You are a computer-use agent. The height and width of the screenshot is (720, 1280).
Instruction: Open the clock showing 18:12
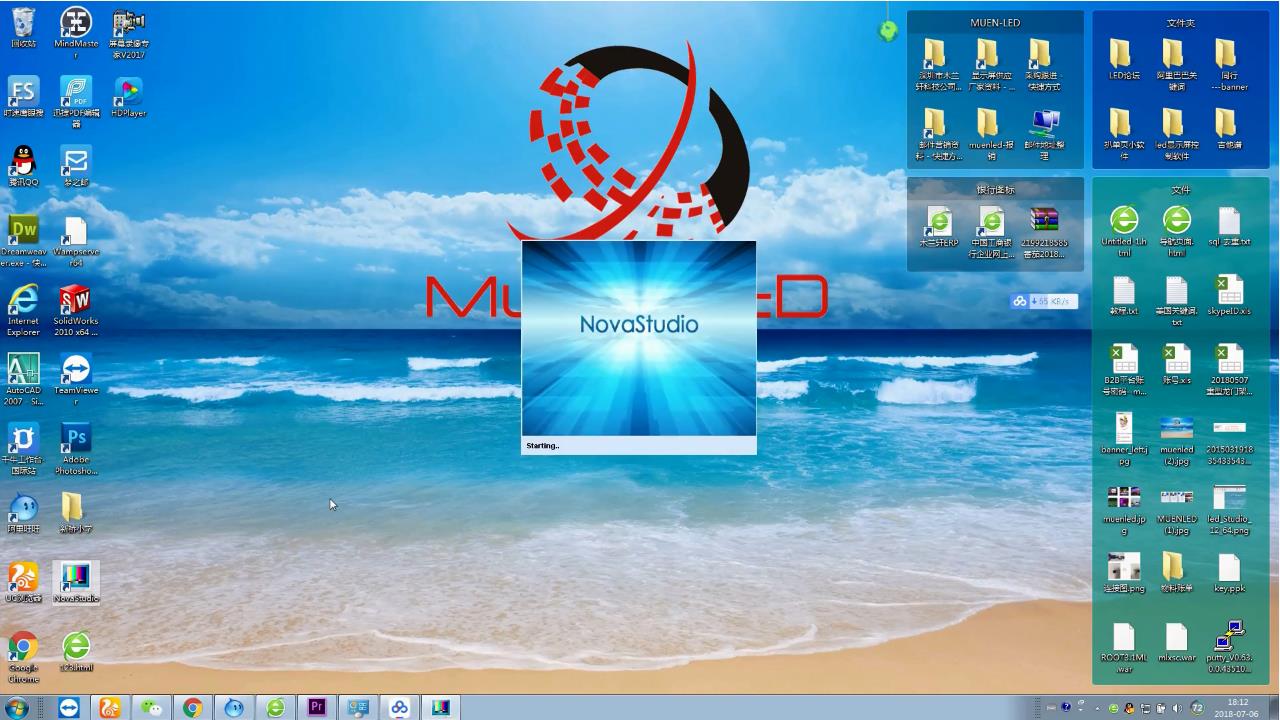pyautogui.click(x=1238, y=708)
